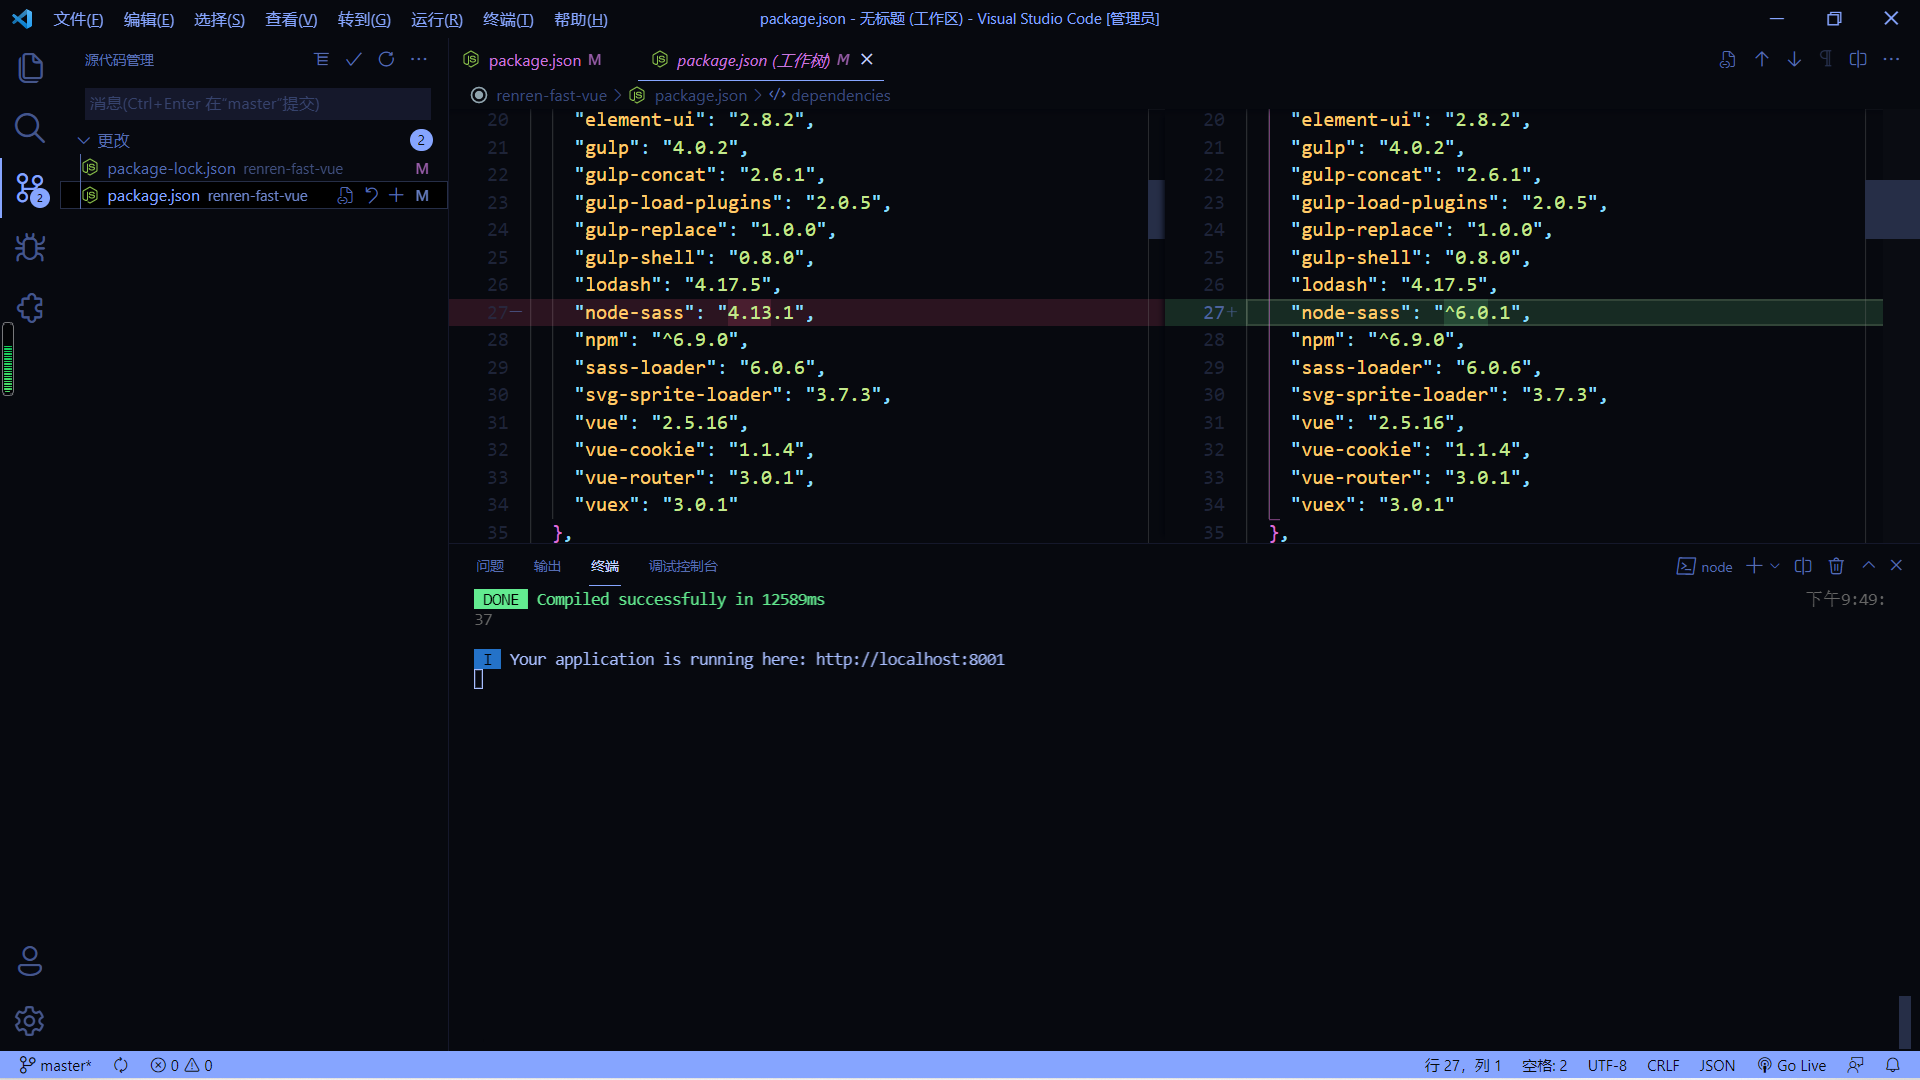This screenshot has height=1080, width=1920.
Task: Switch to the 终端 terminal panel tab
Action: (605, 566)
